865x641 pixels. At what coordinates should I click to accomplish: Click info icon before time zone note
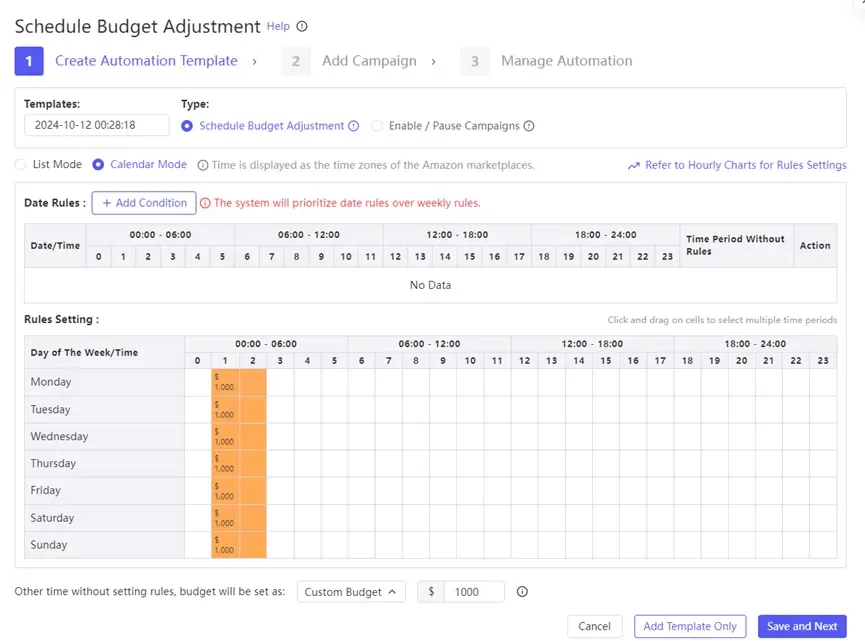pyautogui.click(x=203, y=165)
